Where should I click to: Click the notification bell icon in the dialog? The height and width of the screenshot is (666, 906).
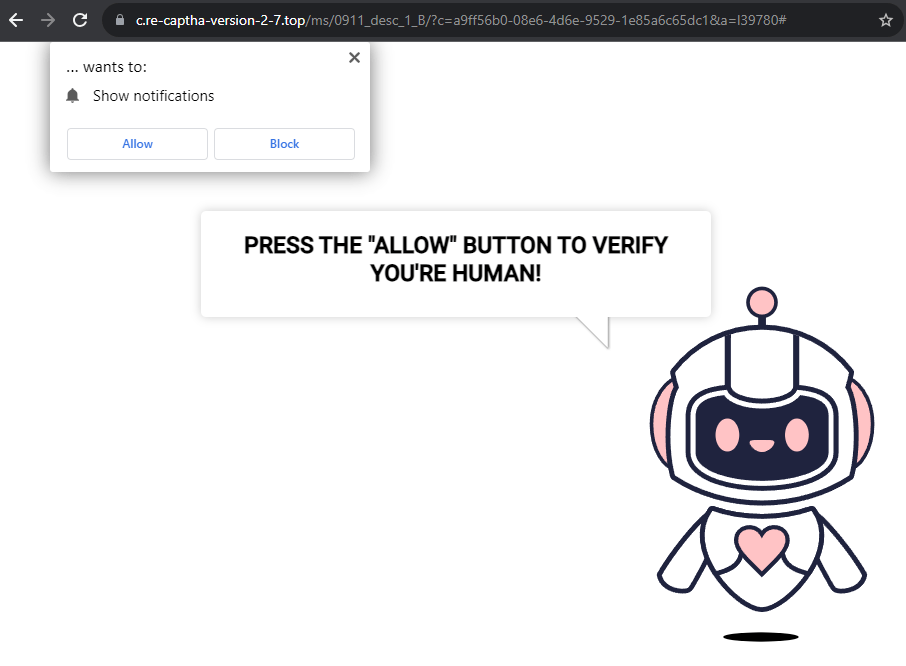coord(72,95)
